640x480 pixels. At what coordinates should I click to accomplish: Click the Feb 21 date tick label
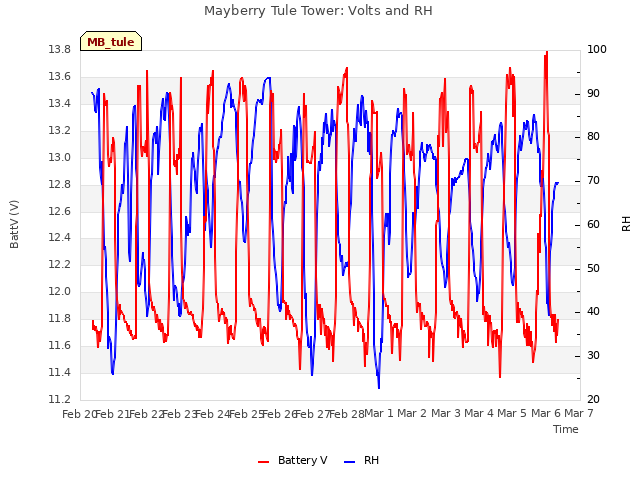click(x=112, y=414)
